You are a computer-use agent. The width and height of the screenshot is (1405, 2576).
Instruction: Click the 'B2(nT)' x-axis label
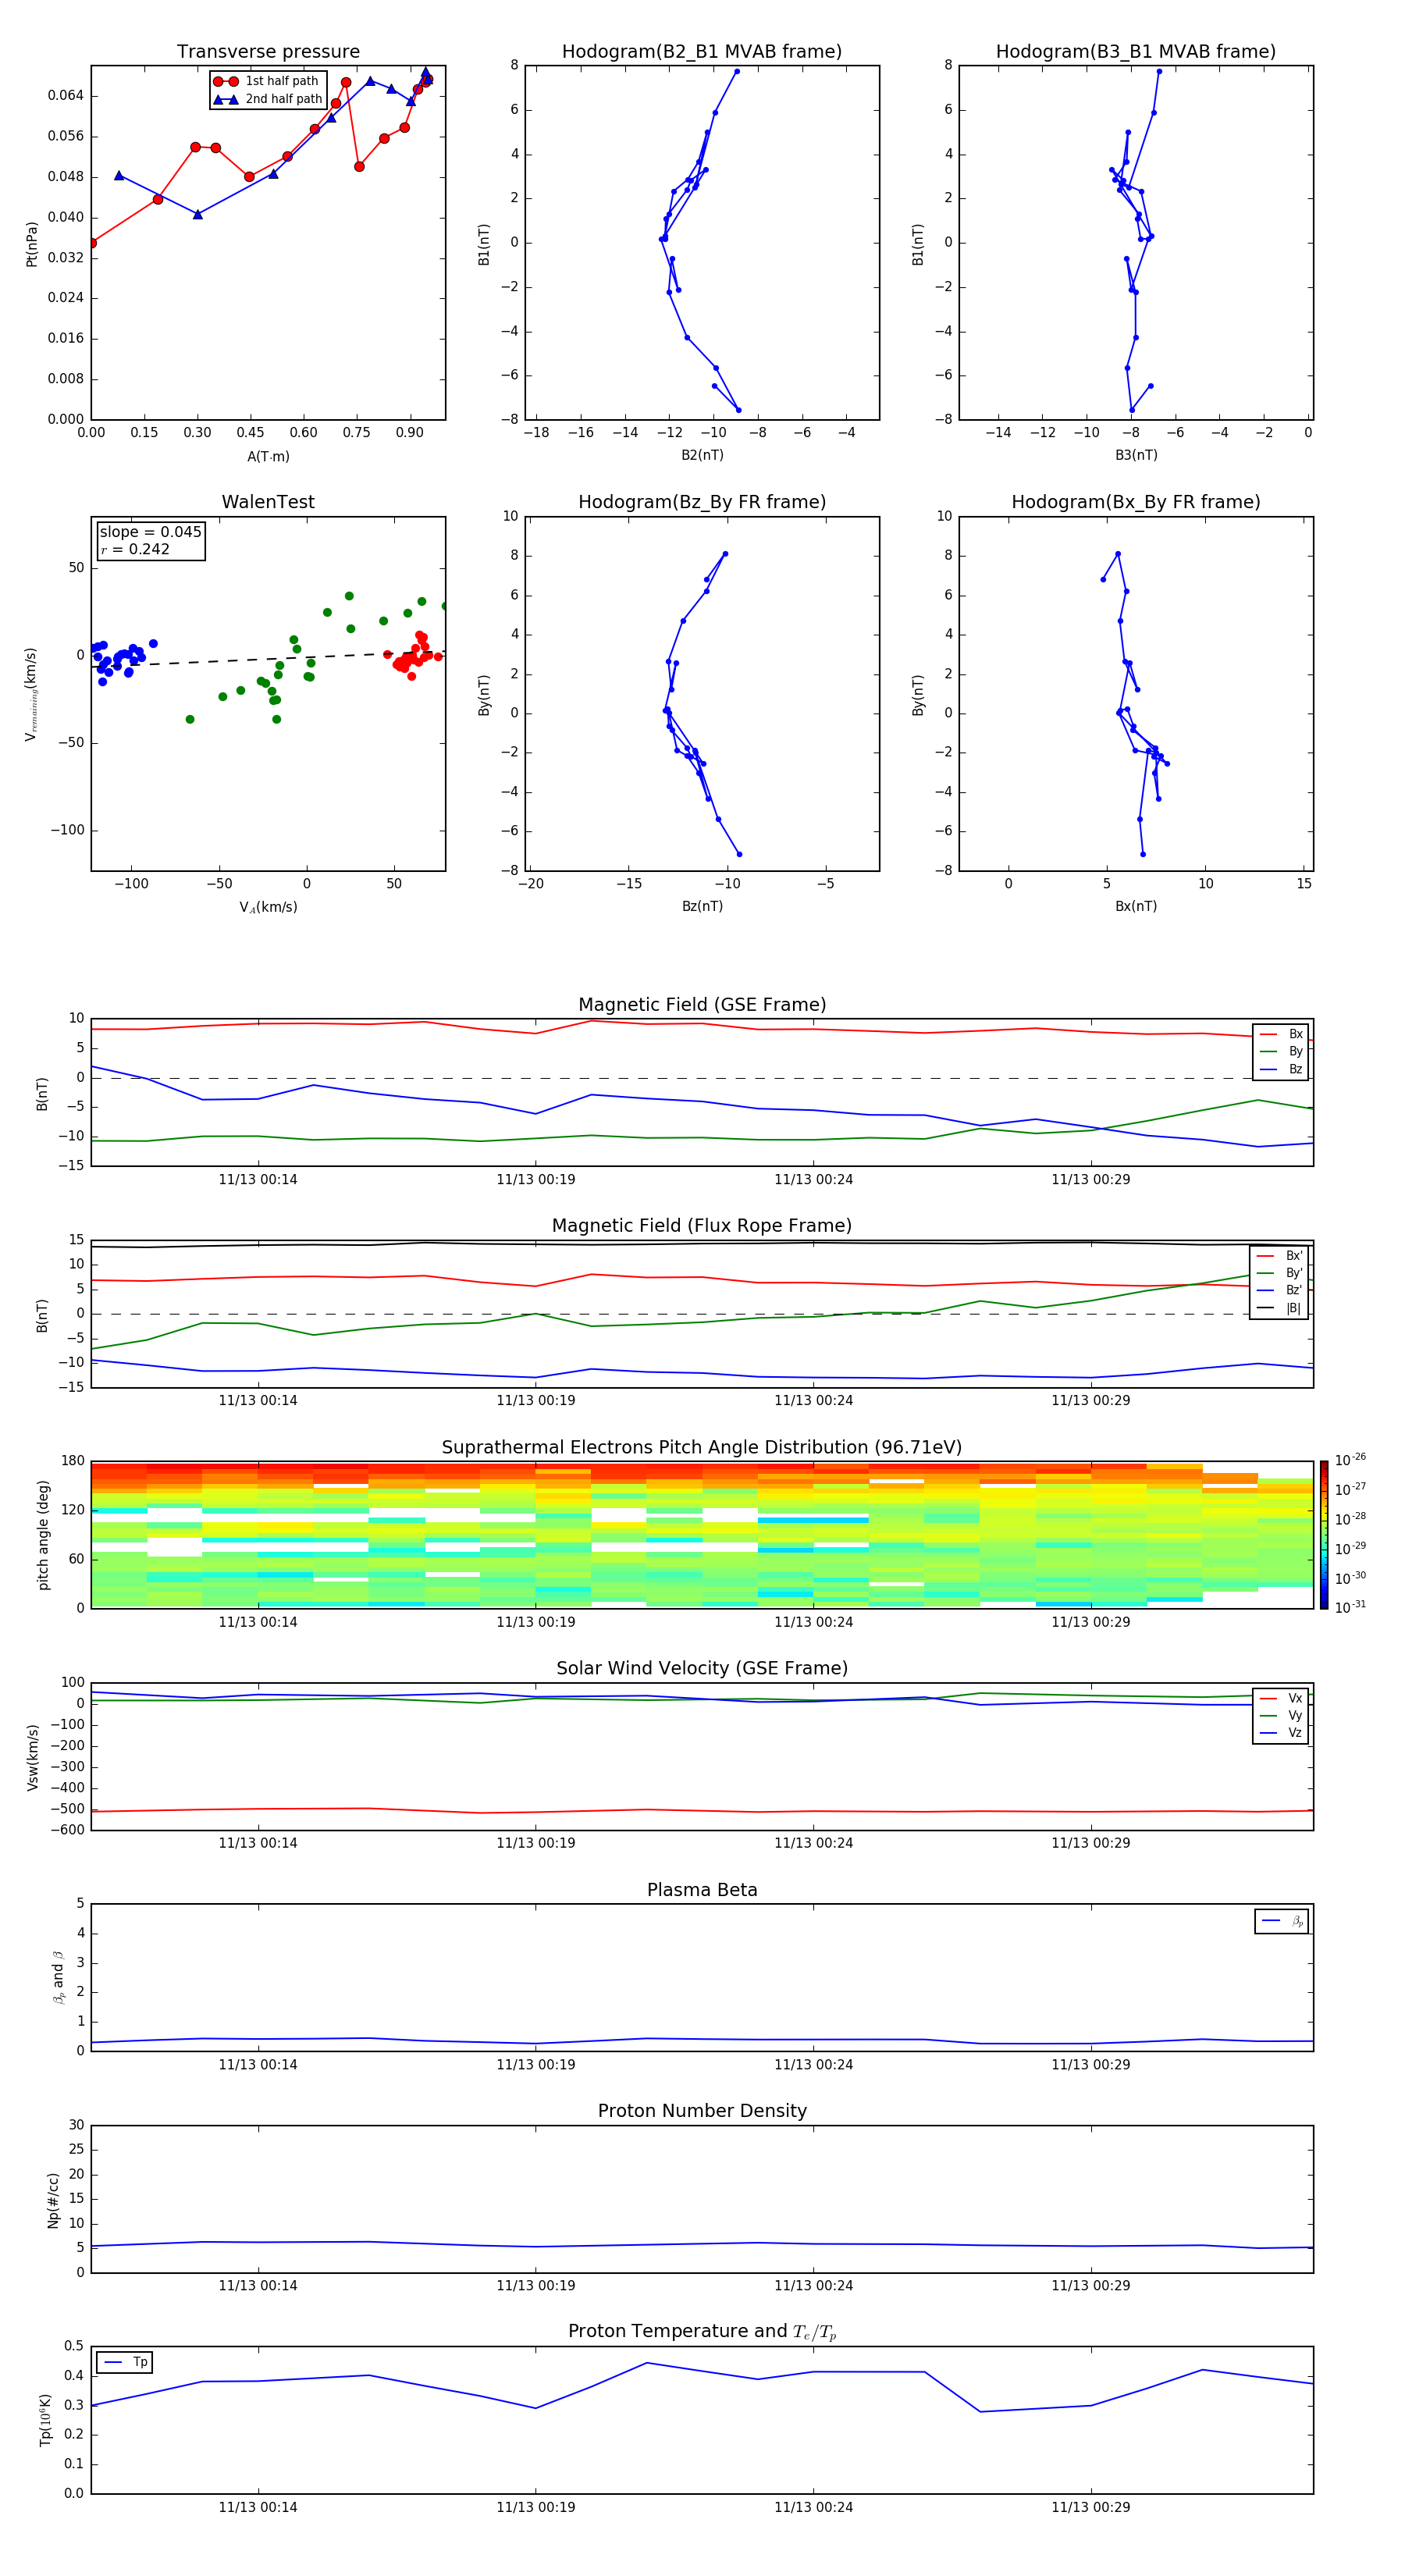point(702,455)
